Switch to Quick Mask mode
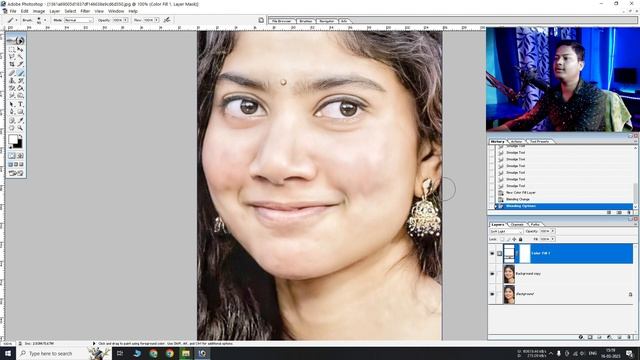 coord(20,156)
